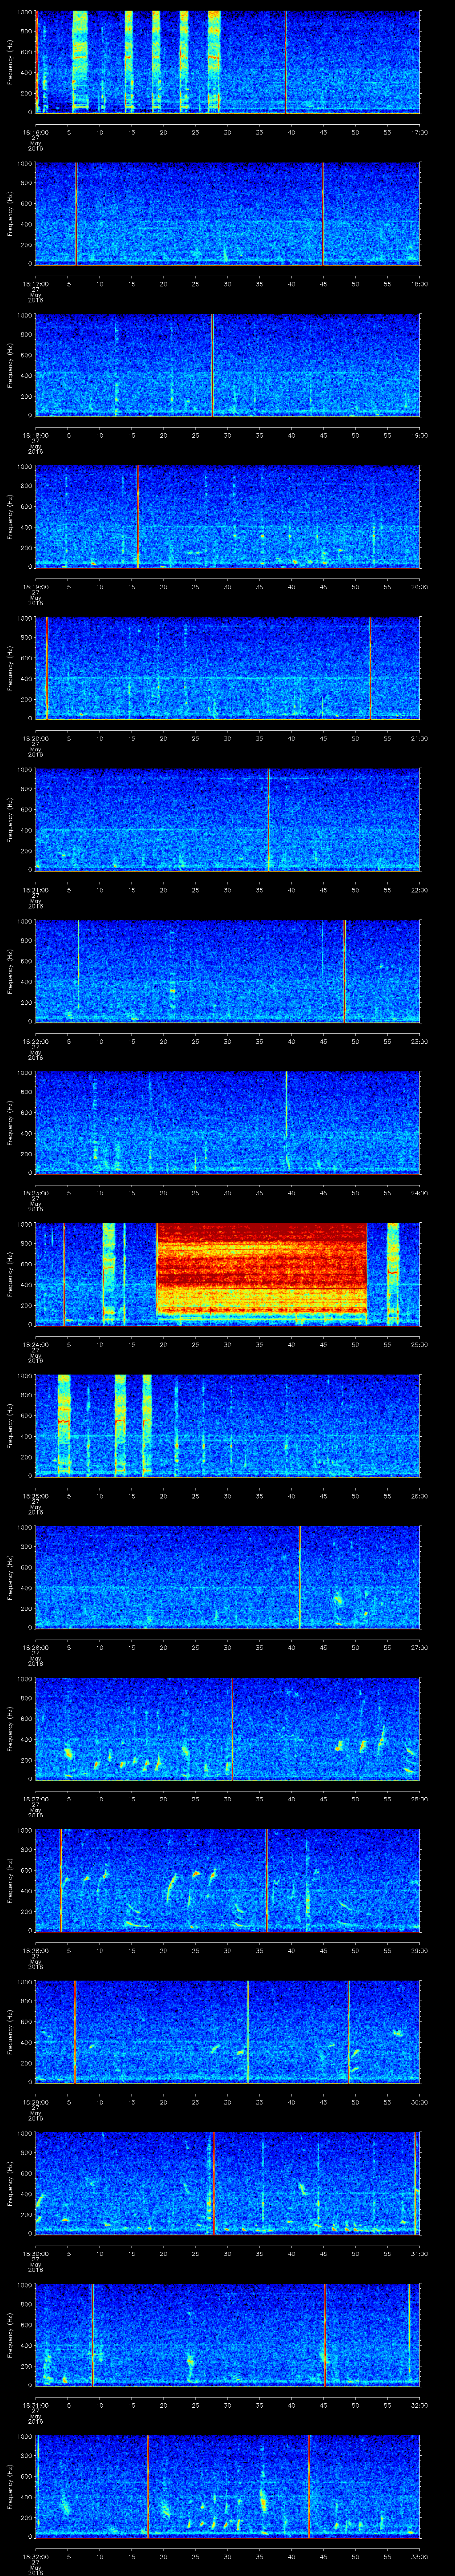
Task: Click 'Frequency (Hz)' axis label of the 18:16:00 panel
Action: click(10, 62)
